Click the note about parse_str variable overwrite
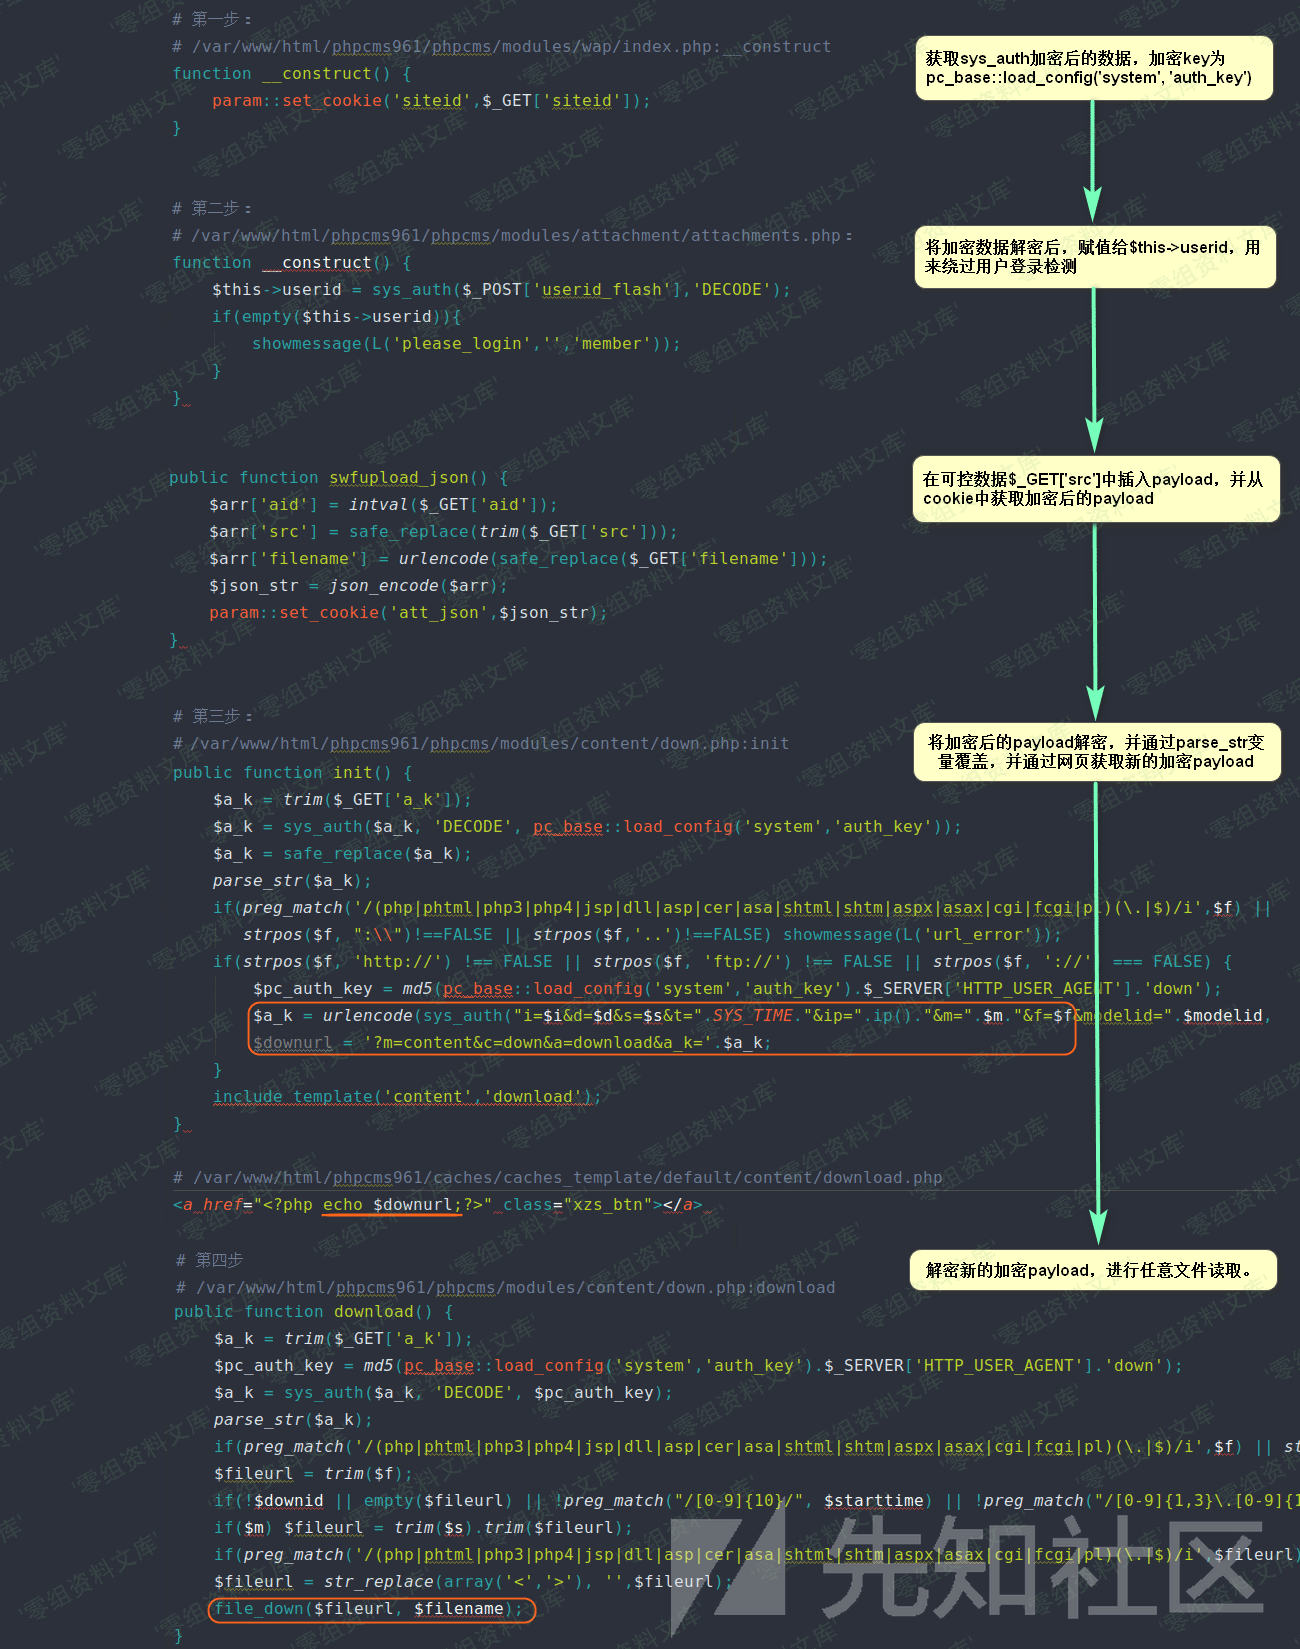The height and width of the screenshot is (1649, 1300). point(1096,752)
